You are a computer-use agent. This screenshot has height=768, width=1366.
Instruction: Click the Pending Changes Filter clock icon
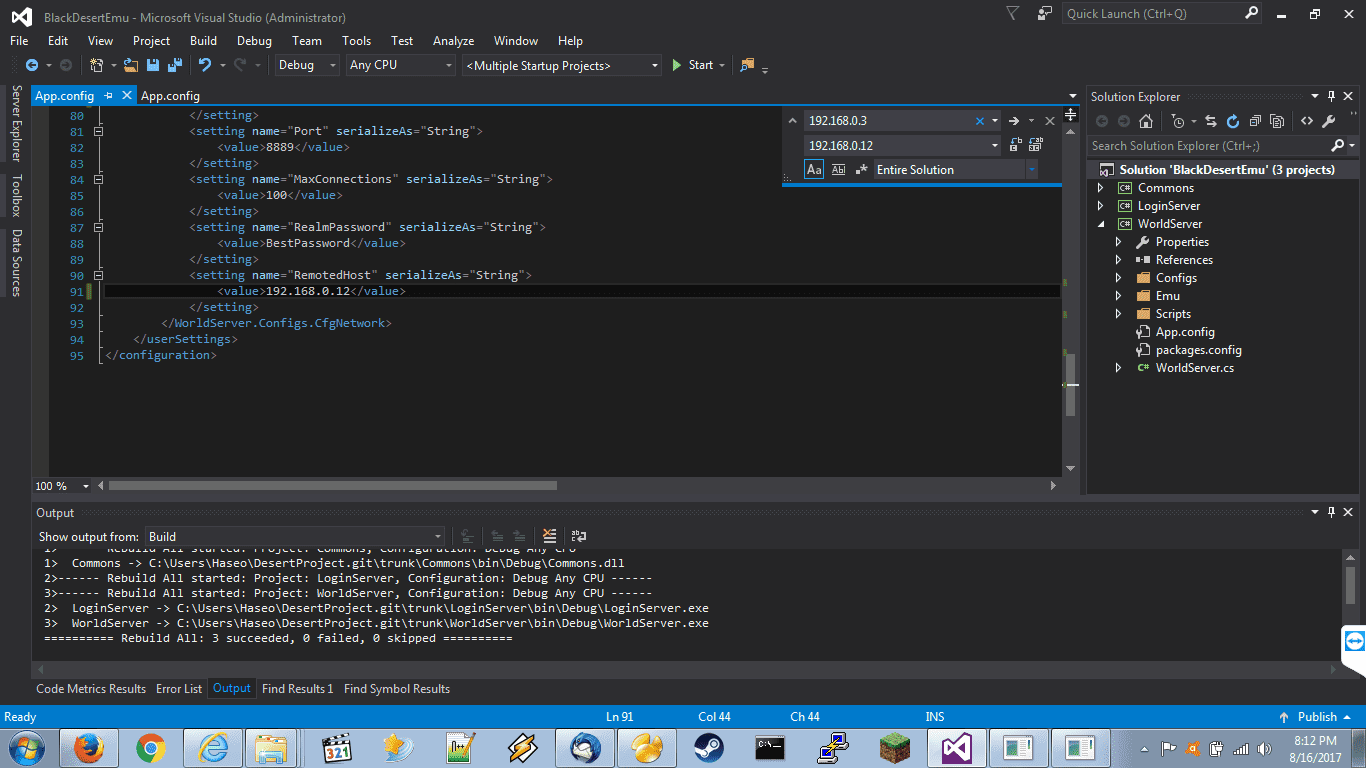coord(1179,121)
